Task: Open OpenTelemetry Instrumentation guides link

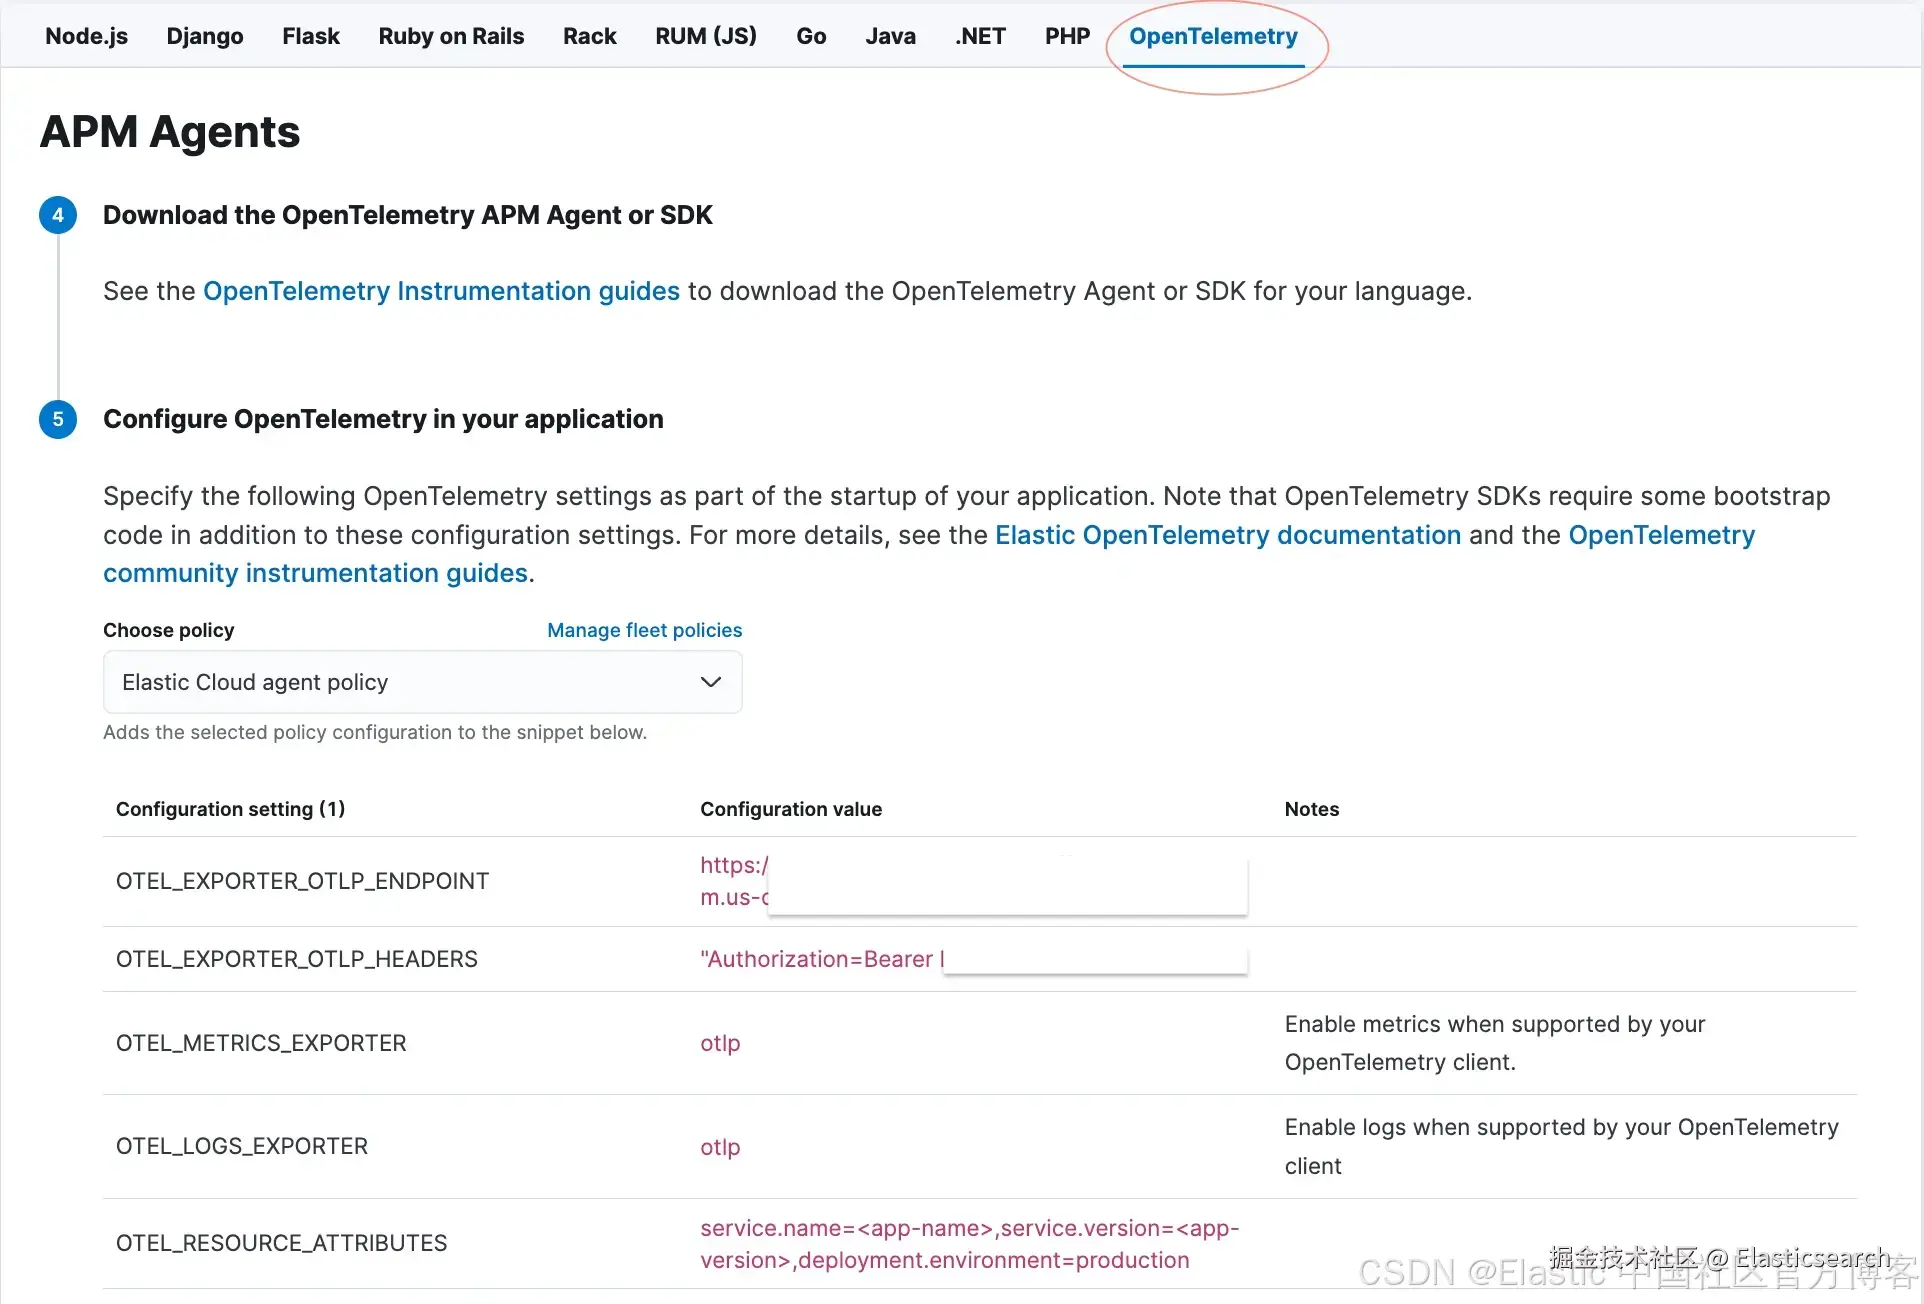Action: pyautogui.click(x=441, y=291)
